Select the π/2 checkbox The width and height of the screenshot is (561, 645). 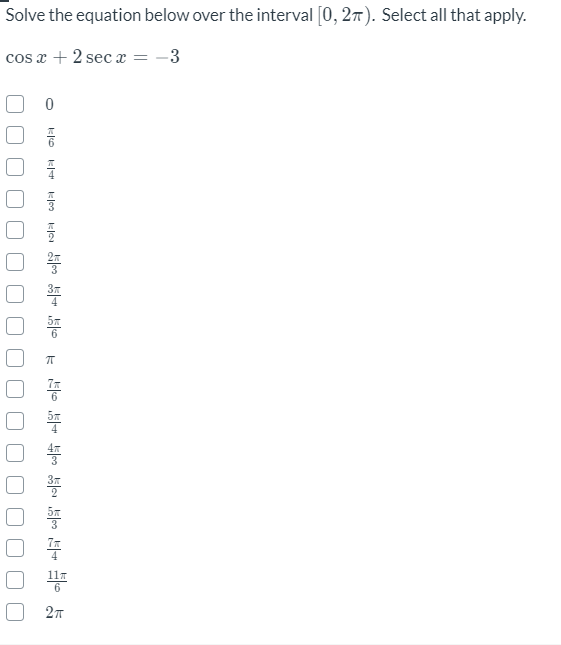tap(15, 230)
